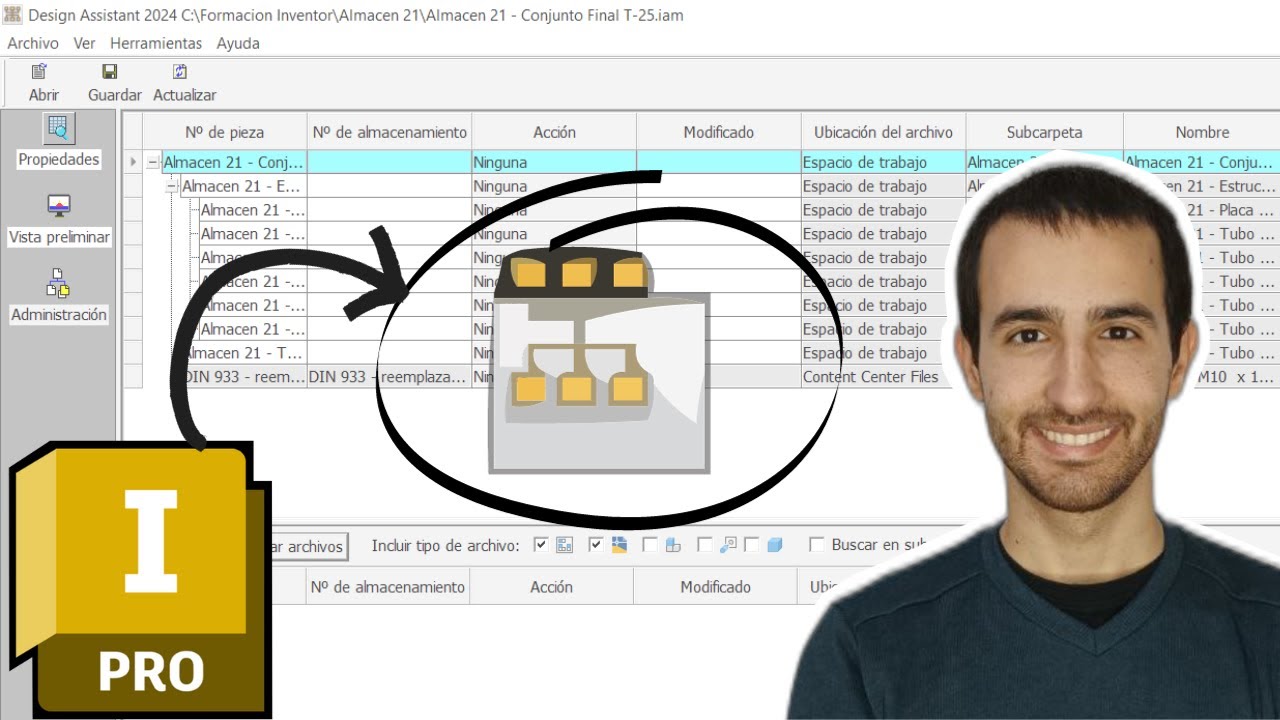Click the row selector arrow of first row

pos(132,162)
